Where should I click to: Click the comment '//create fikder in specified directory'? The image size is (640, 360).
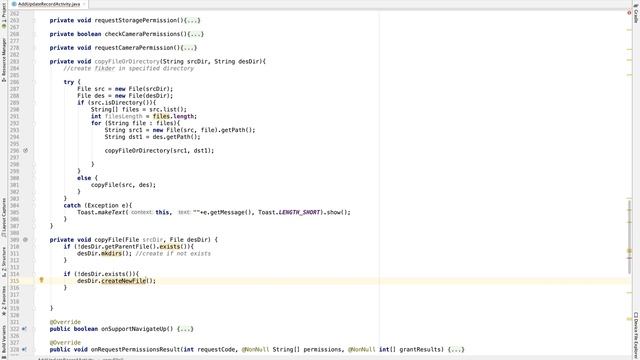click(x=128, y=68)
